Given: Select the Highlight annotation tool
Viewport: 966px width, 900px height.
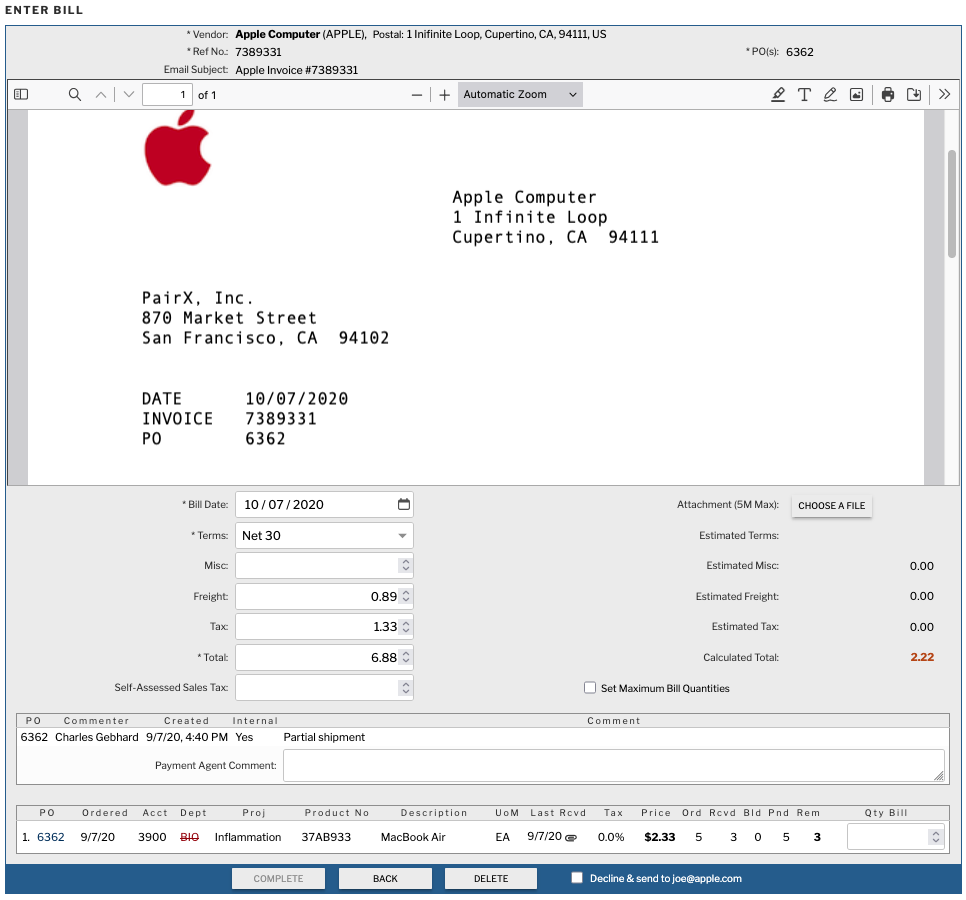Looking at the screenshot, I should click(x=778, y=93).
